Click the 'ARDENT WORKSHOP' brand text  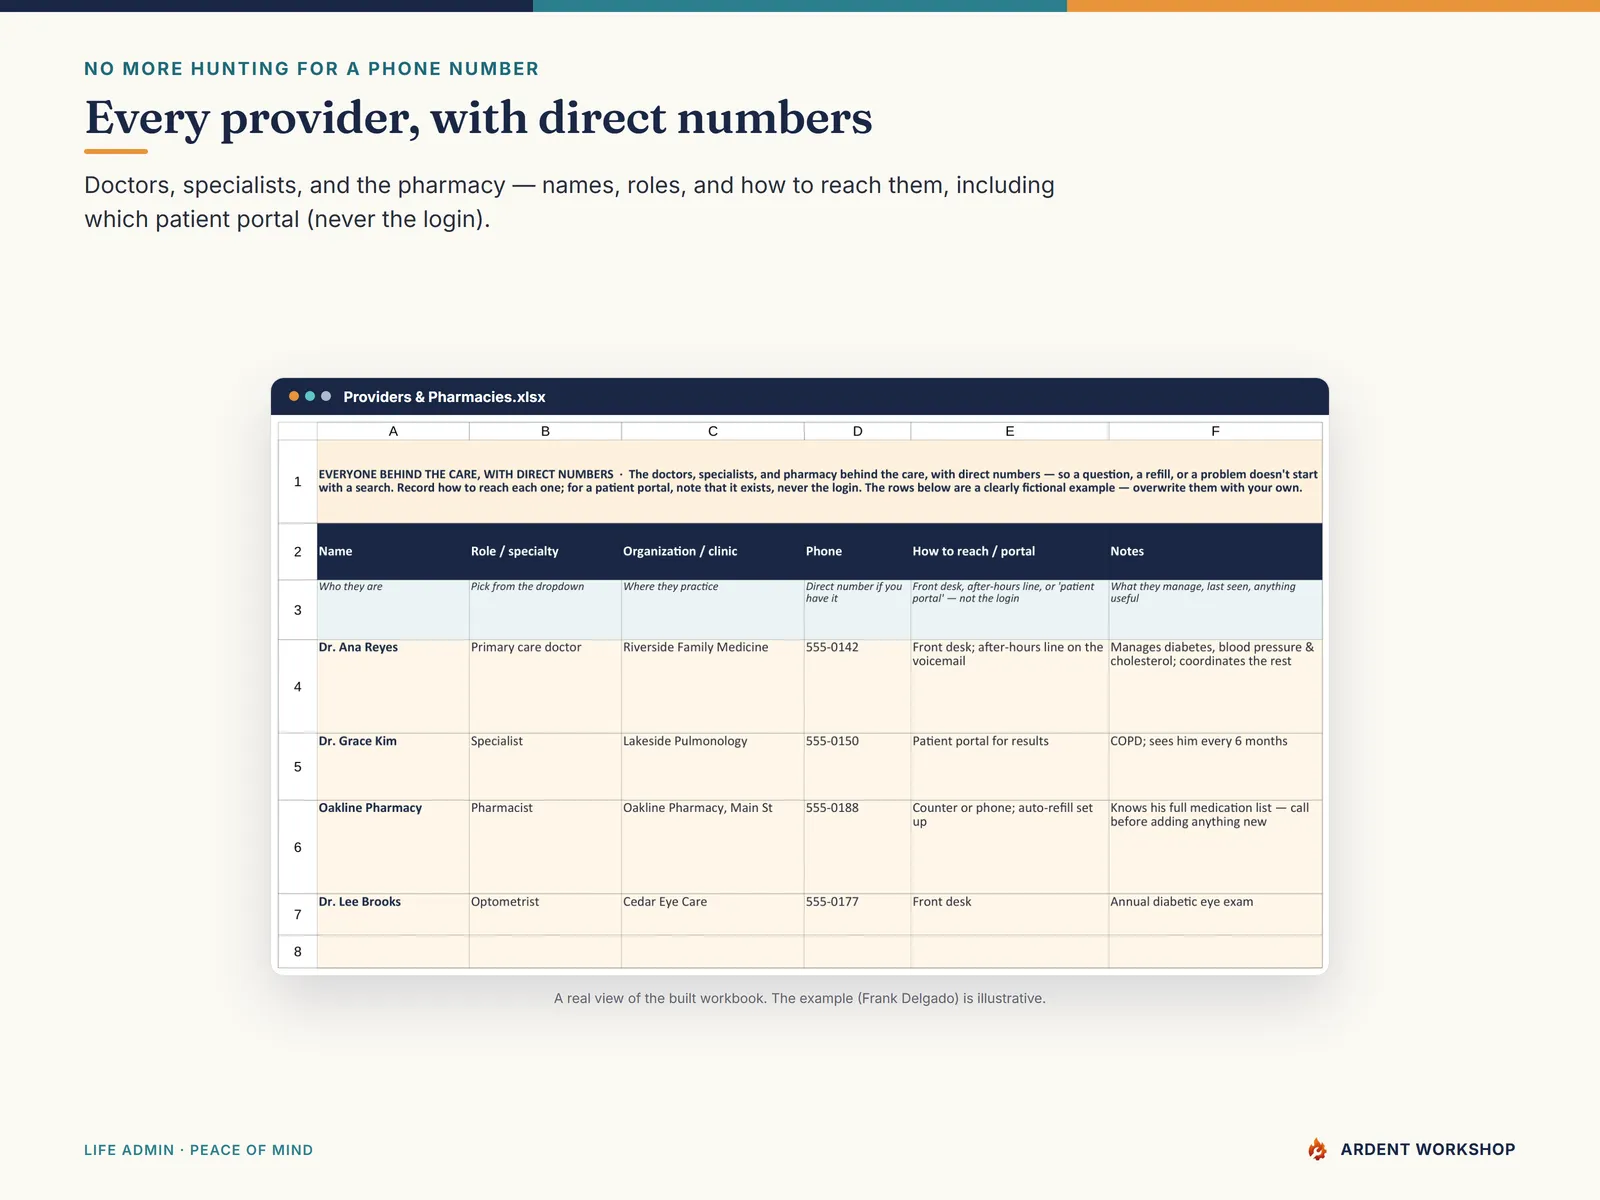(1427, 1150)
